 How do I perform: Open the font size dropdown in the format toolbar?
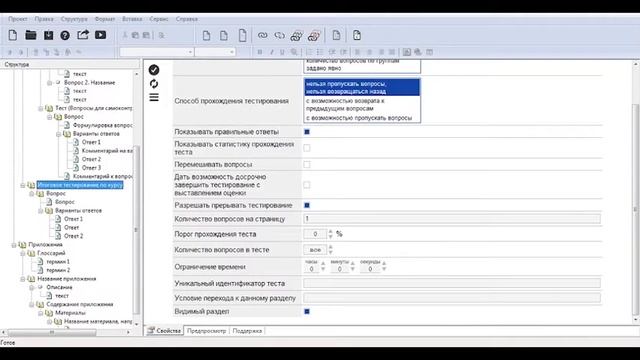click(x=231, y=52)
